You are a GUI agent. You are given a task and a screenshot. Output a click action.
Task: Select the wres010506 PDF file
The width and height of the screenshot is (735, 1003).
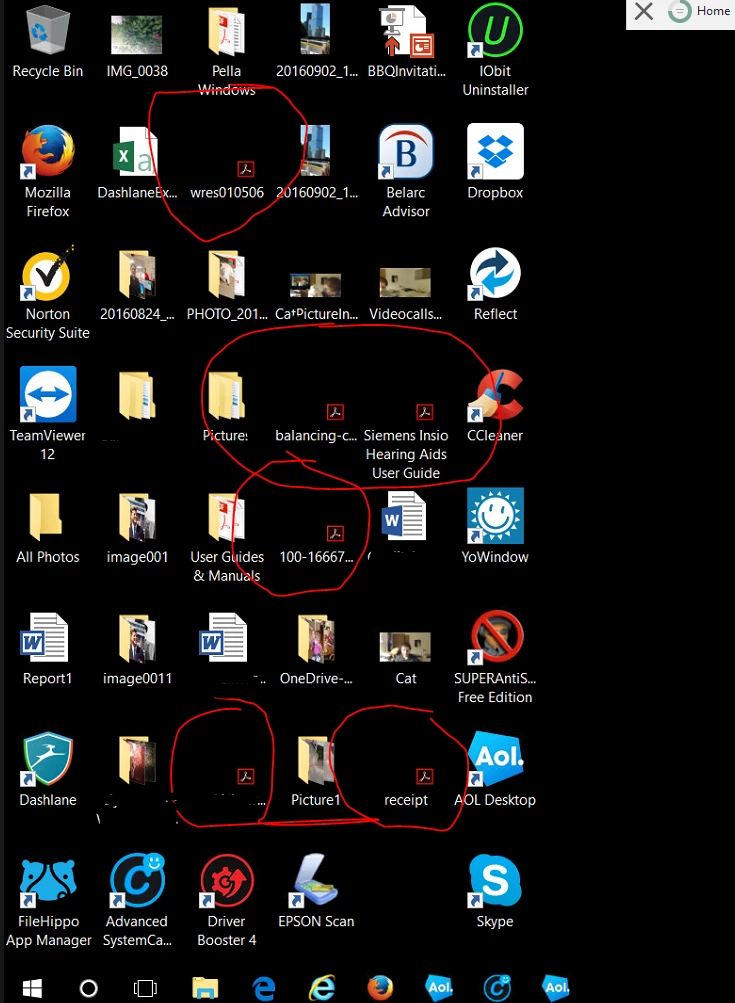click(245, 169)
